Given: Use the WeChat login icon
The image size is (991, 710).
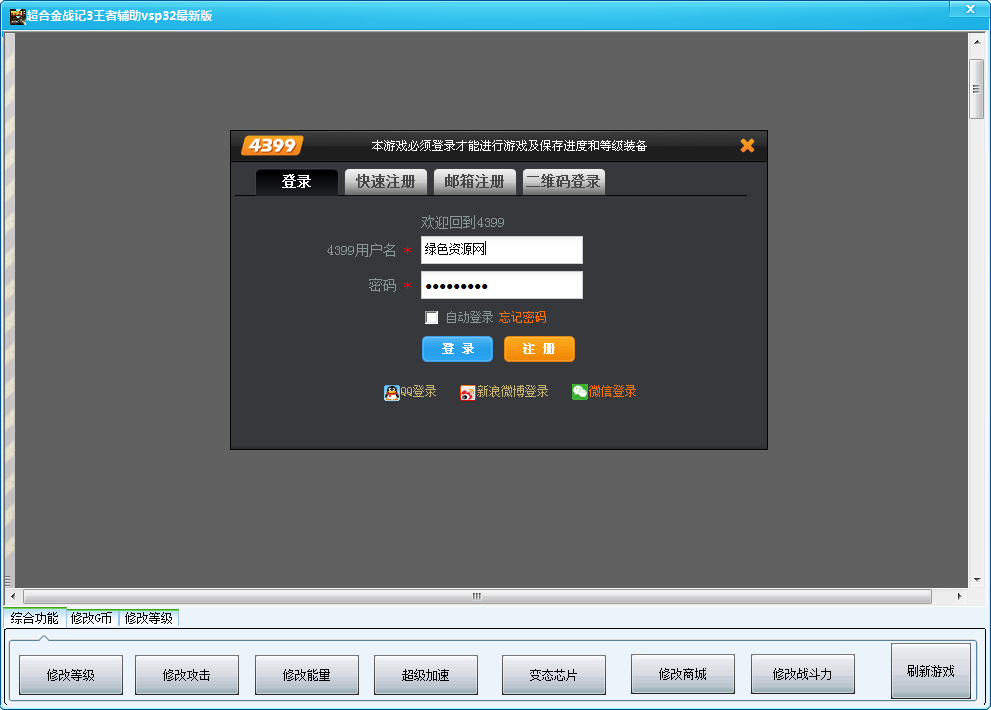Looking at the screenshot, I should [x=581, y=392].
